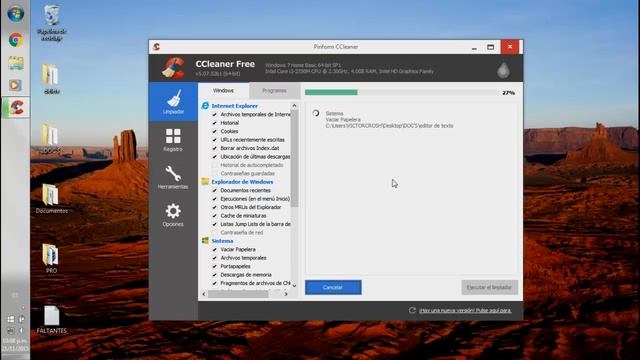Click the 27% progress label

coord(508,93)
